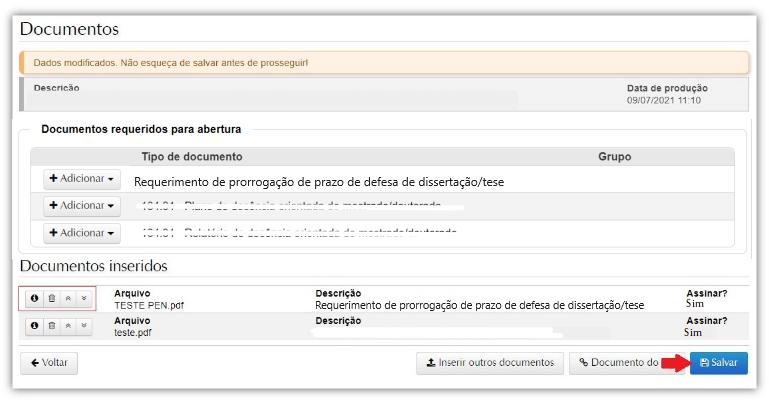
Task: Show info for teste.pdf document
Action: coord(35,326)
